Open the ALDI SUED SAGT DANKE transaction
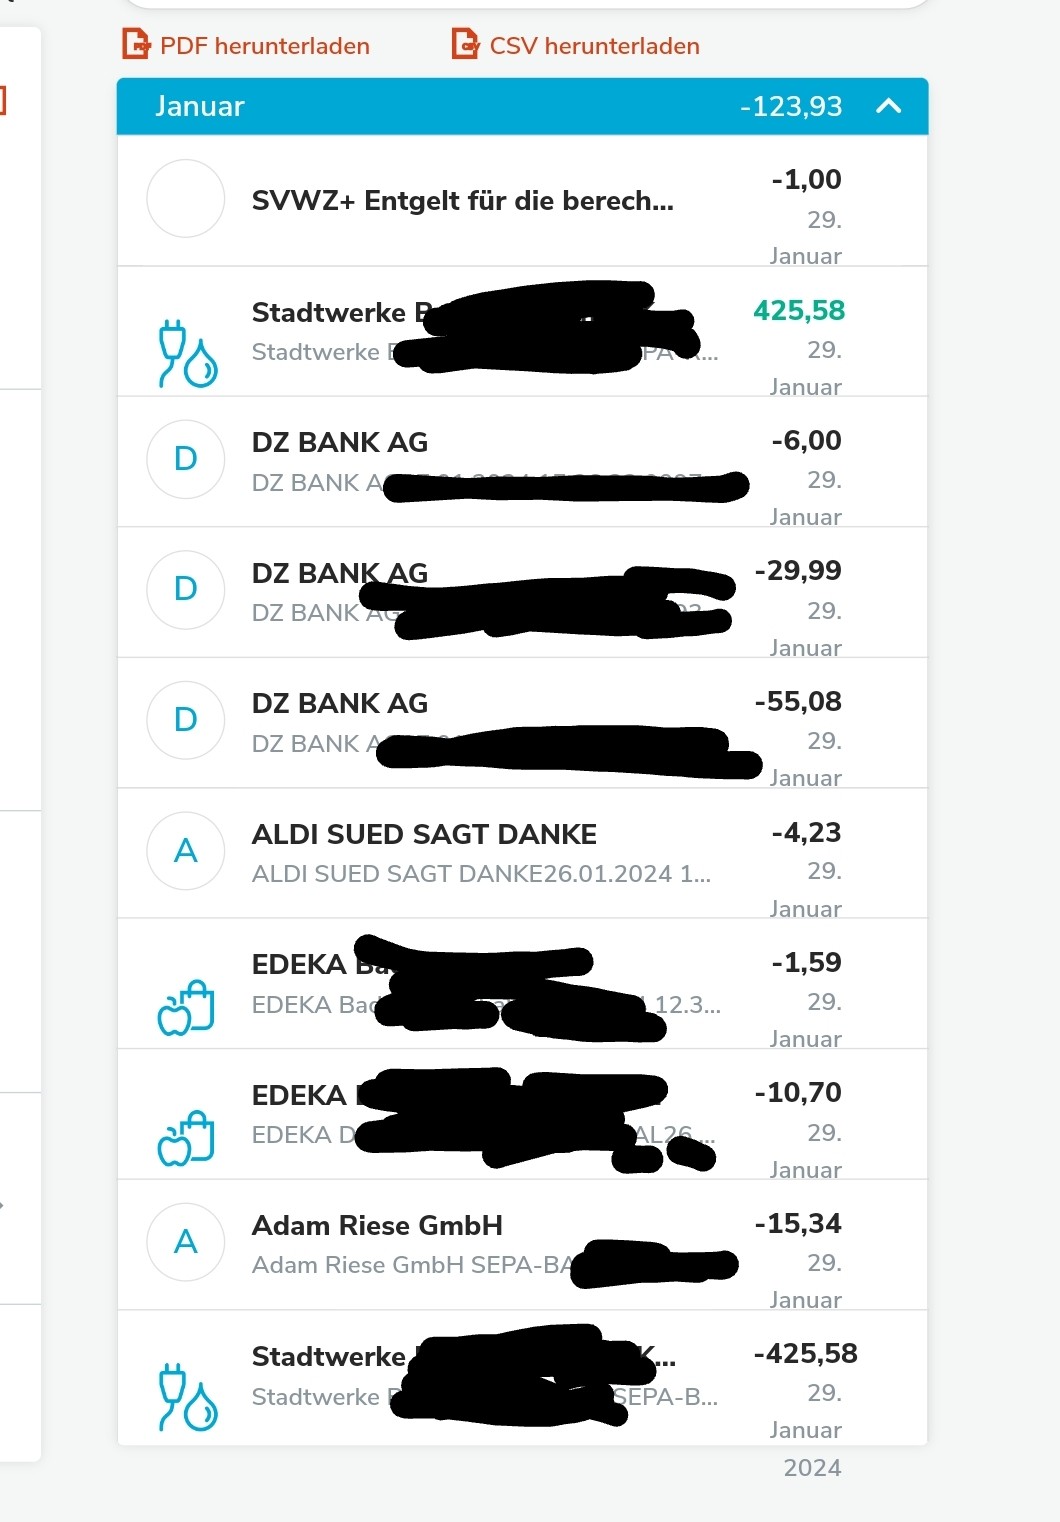 pyautogui.click(x=424, y=834)
